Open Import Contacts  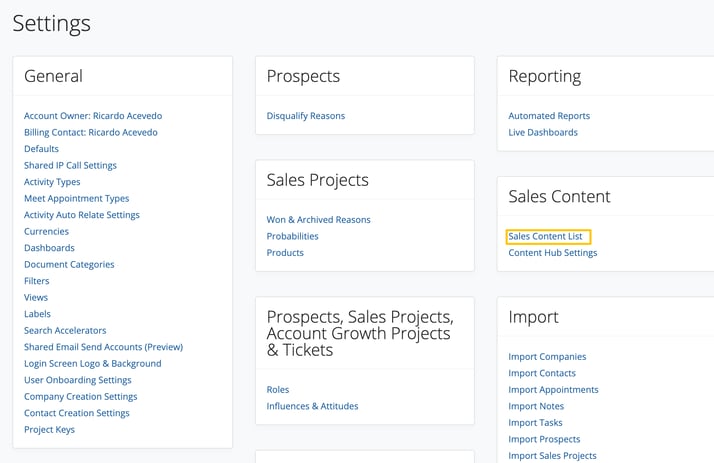[542, 373]
